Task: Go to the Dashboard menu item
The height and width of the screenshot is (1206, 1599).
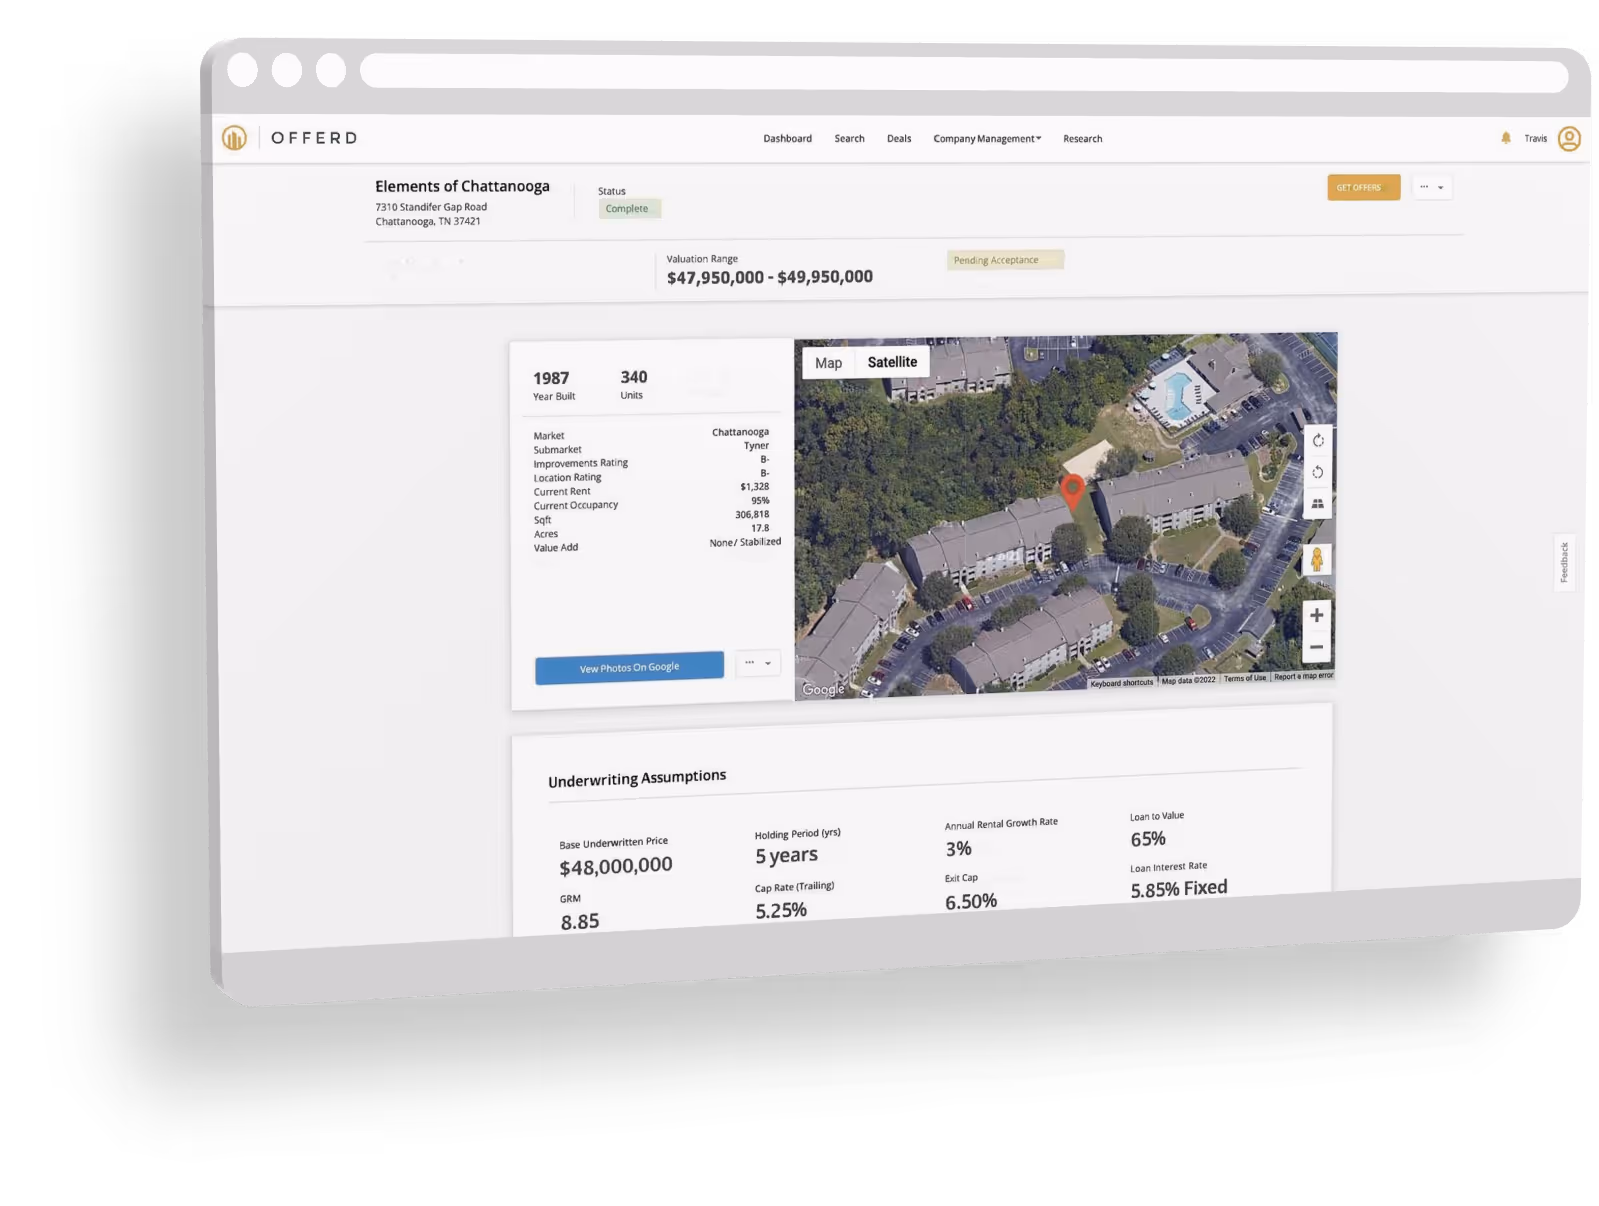Action: [788, 139]
